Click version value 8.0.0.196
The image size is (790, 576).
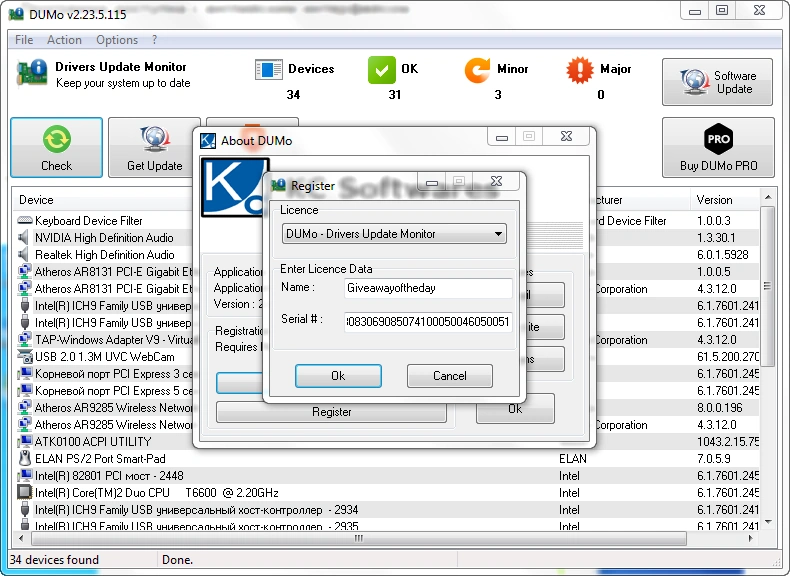720,407
